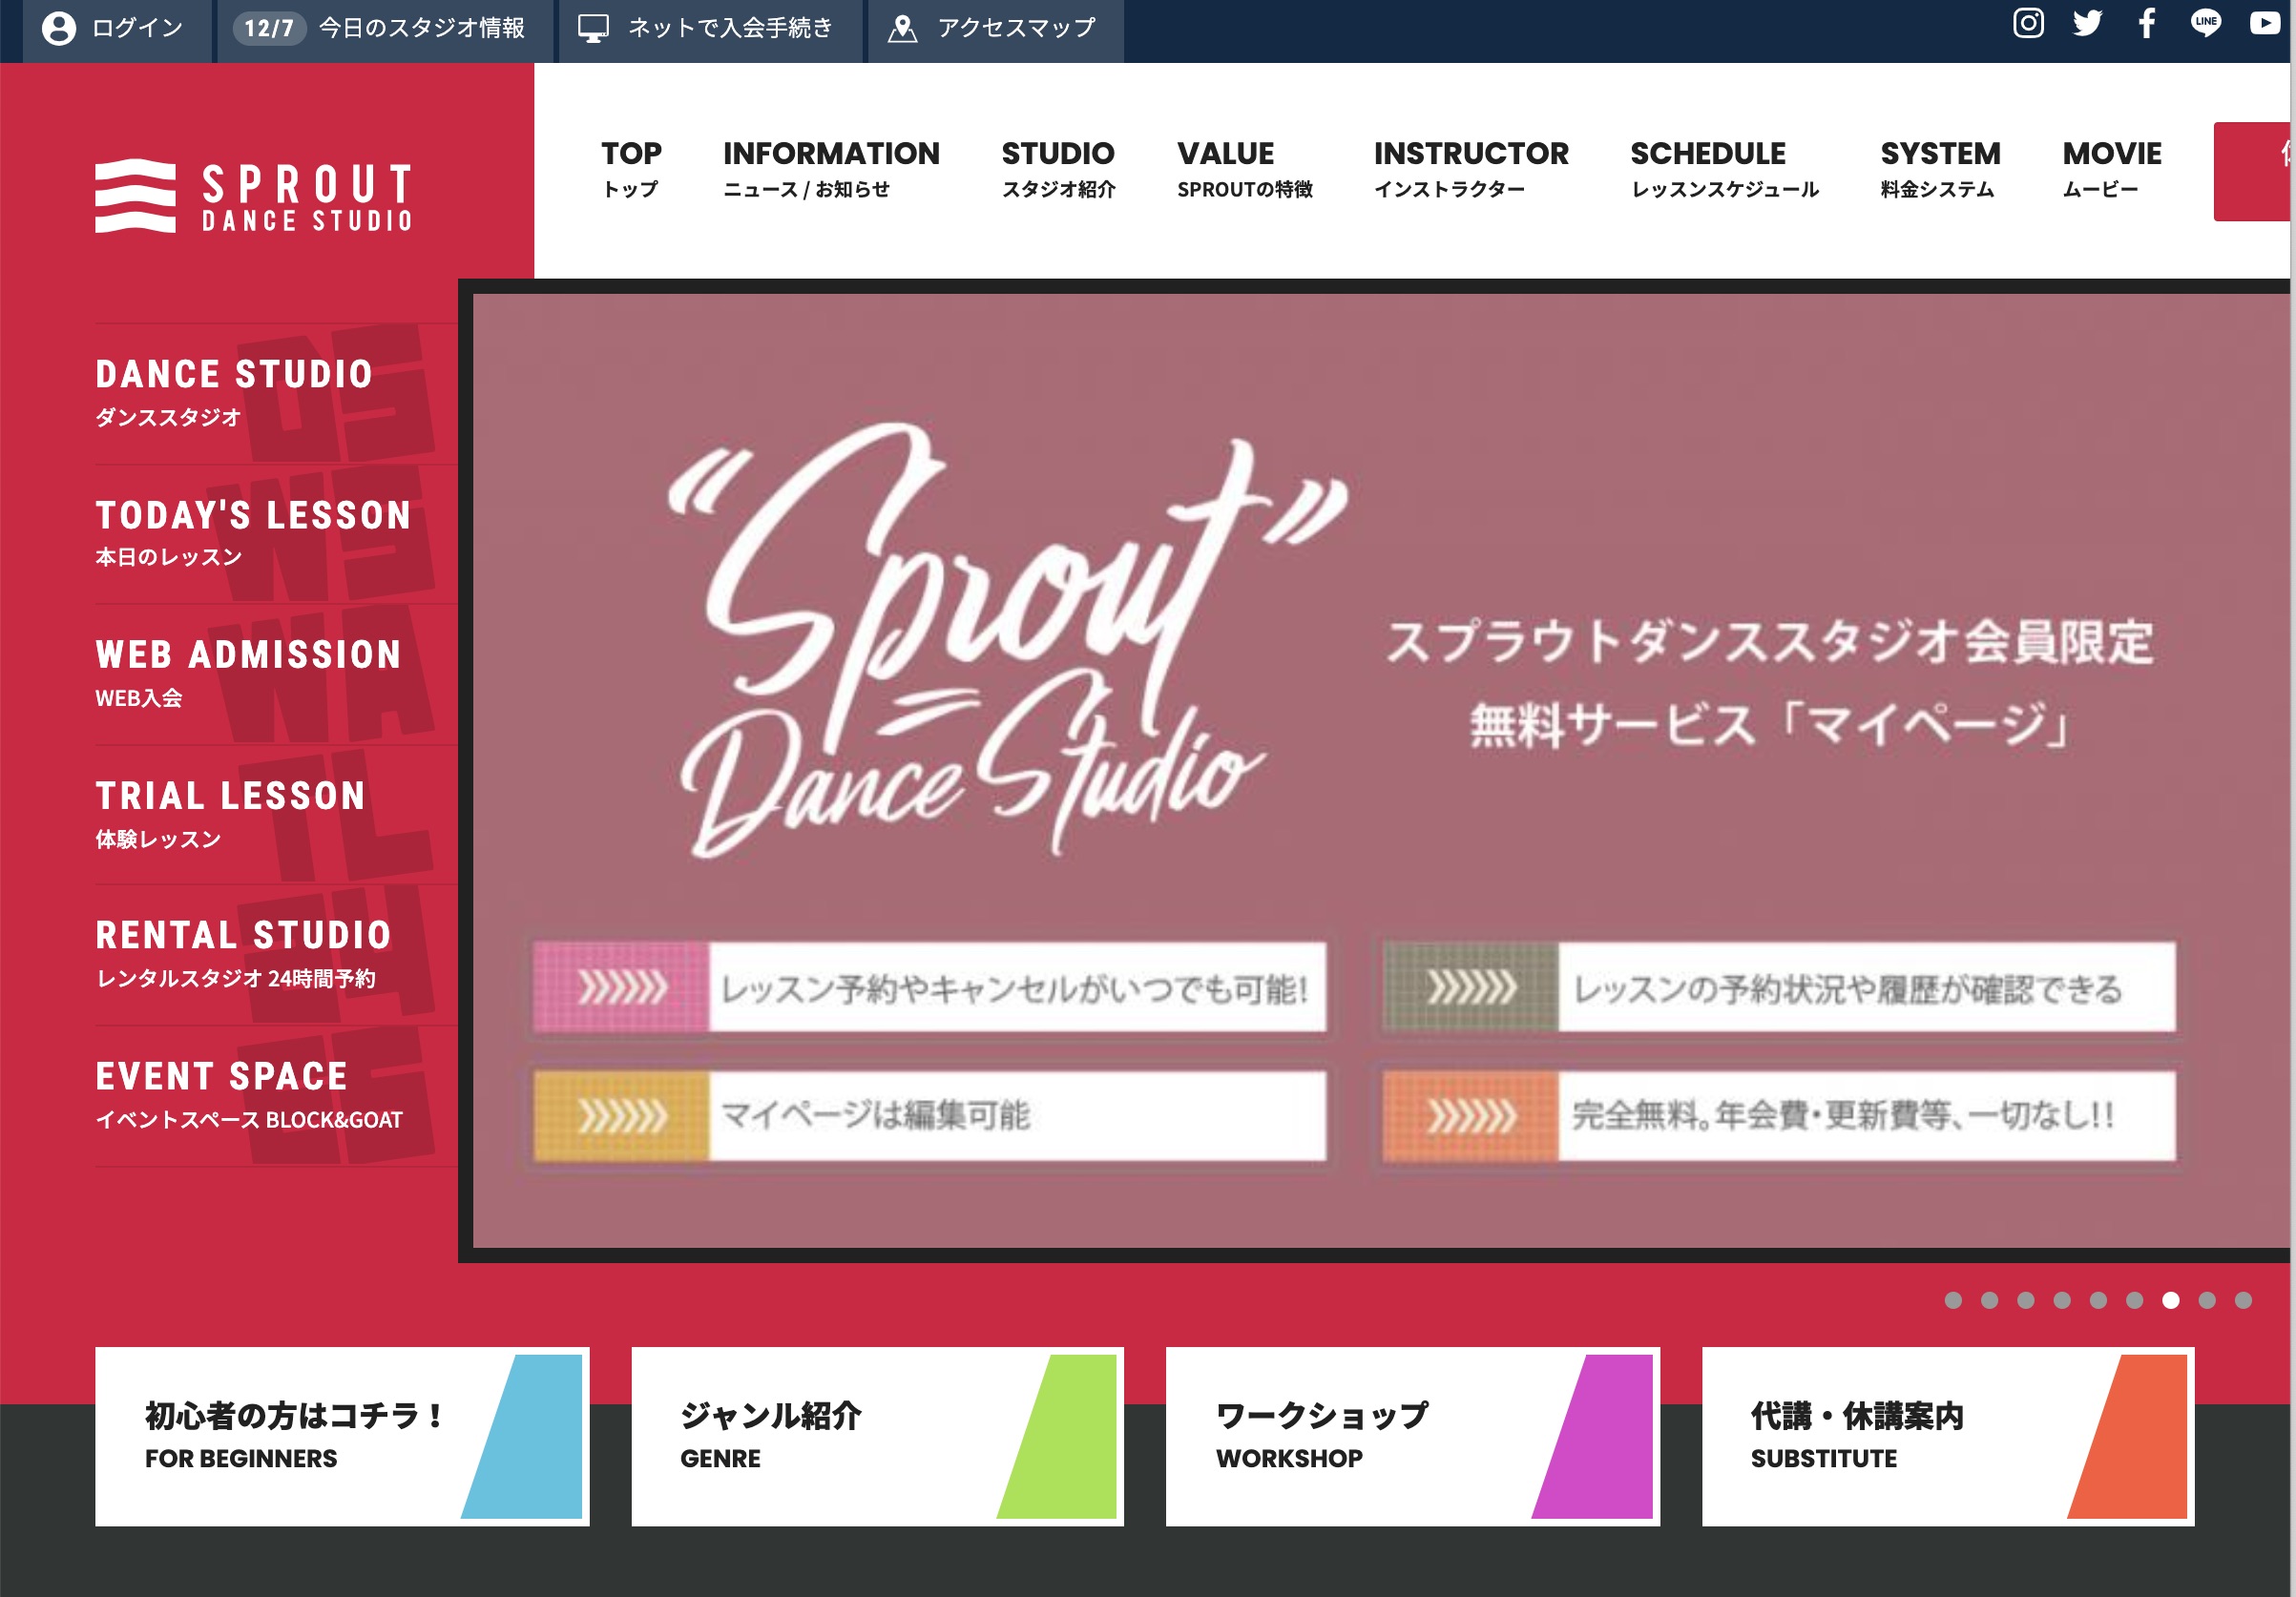The image size is (2296, 1597).
Task: Select WEB ADMISSION sidebar link
Action: (x=276, y=674)
